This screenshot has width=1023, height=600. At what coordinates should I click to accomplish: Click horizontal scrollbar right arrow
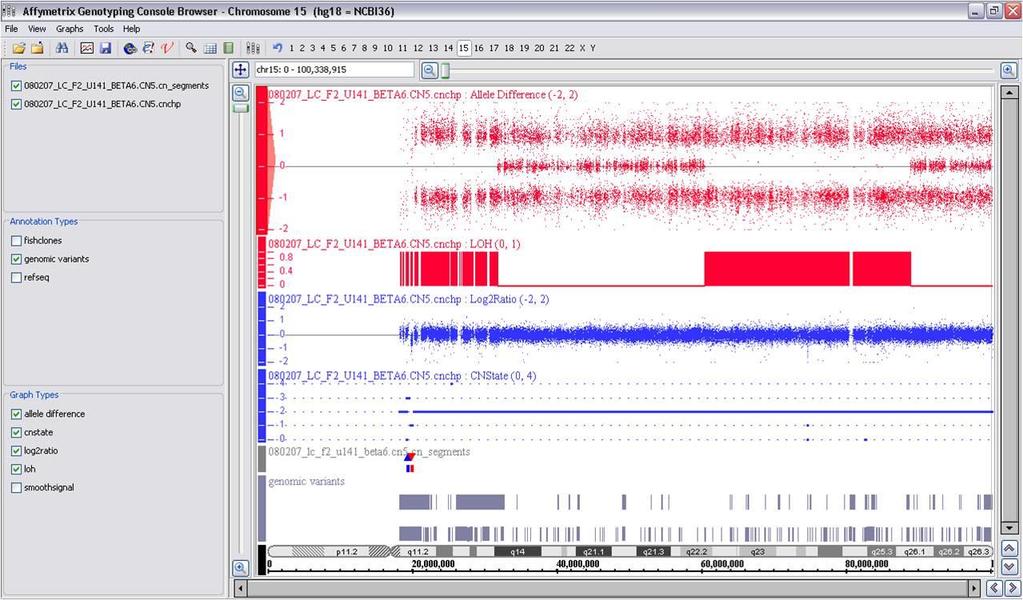975,588
